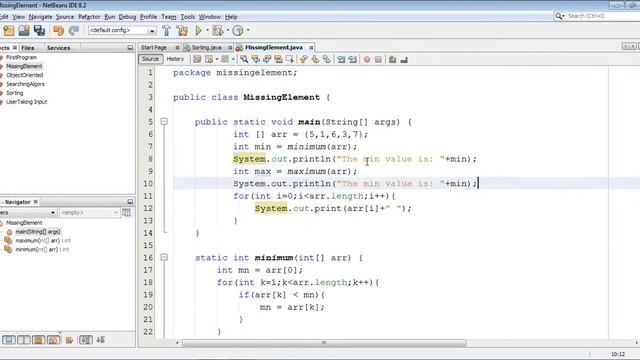
Task: Click the Stop Macro Recording square icon
Action: click(x=378, y=60)
